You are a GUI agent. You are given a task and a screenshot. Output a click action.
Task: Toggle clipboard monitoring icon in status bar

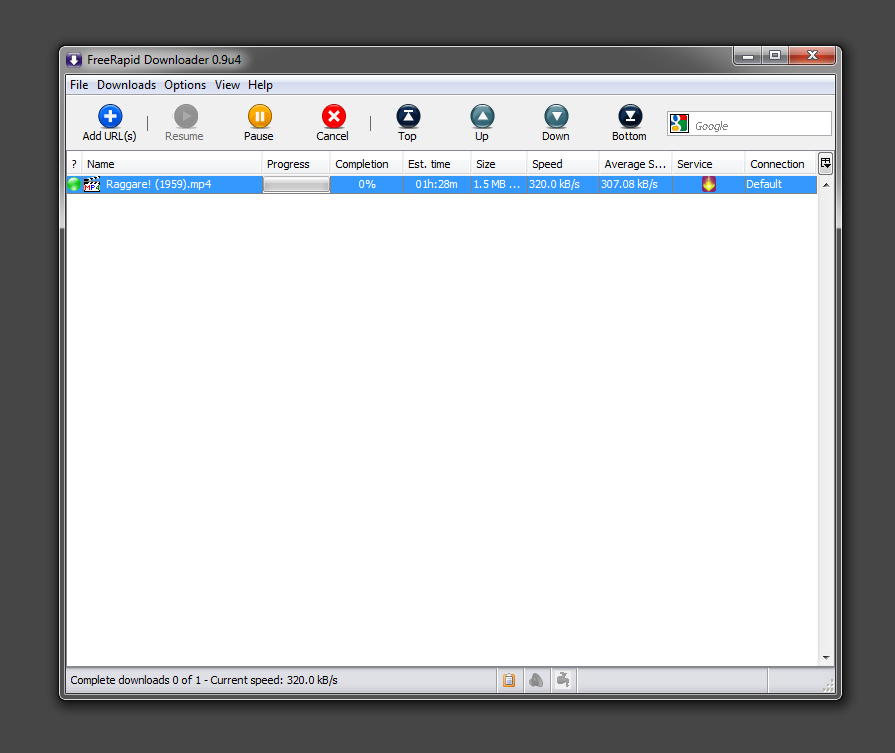pyautogui.click(x=509, y=680)
